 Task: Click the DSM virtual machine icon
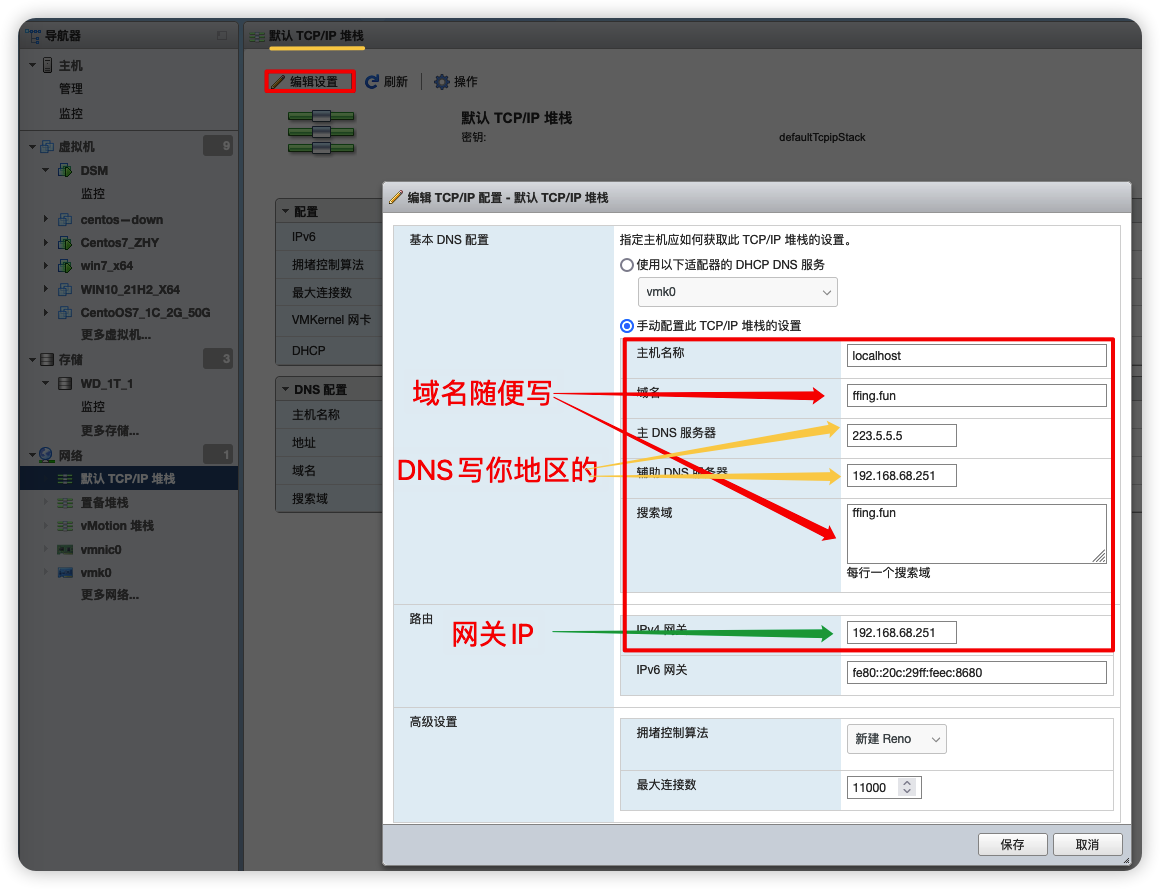click(65, 171)
